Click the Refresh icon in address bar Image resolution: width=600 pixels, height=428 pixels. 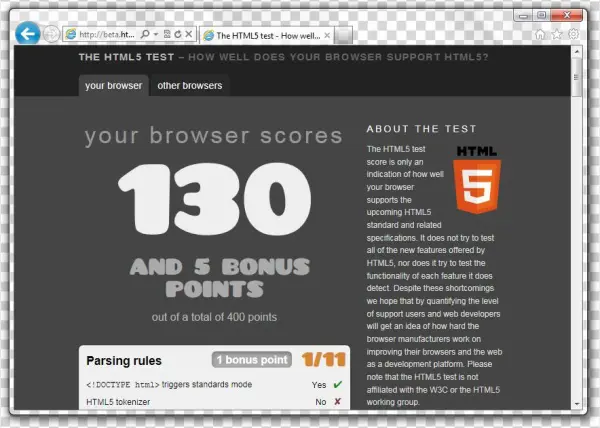click(x=177, y=34)
